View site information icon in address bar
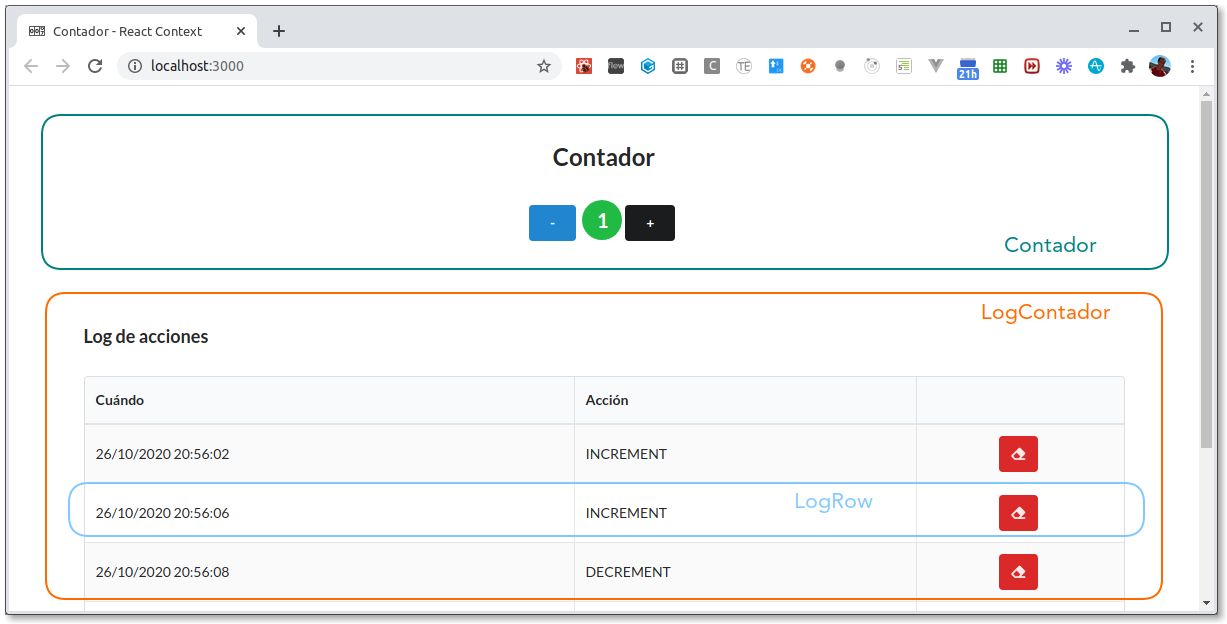The image size is (1227, 624). pyautogui.click(x=135, y=66)
